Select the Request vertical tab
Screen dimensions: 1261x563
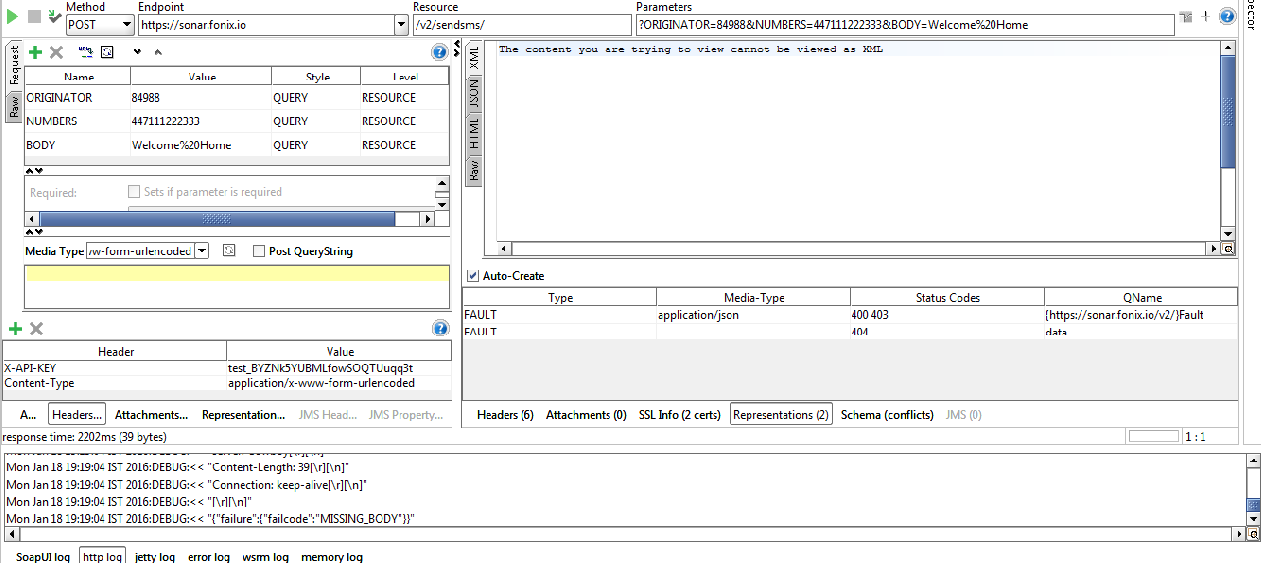tap(14, 66)
